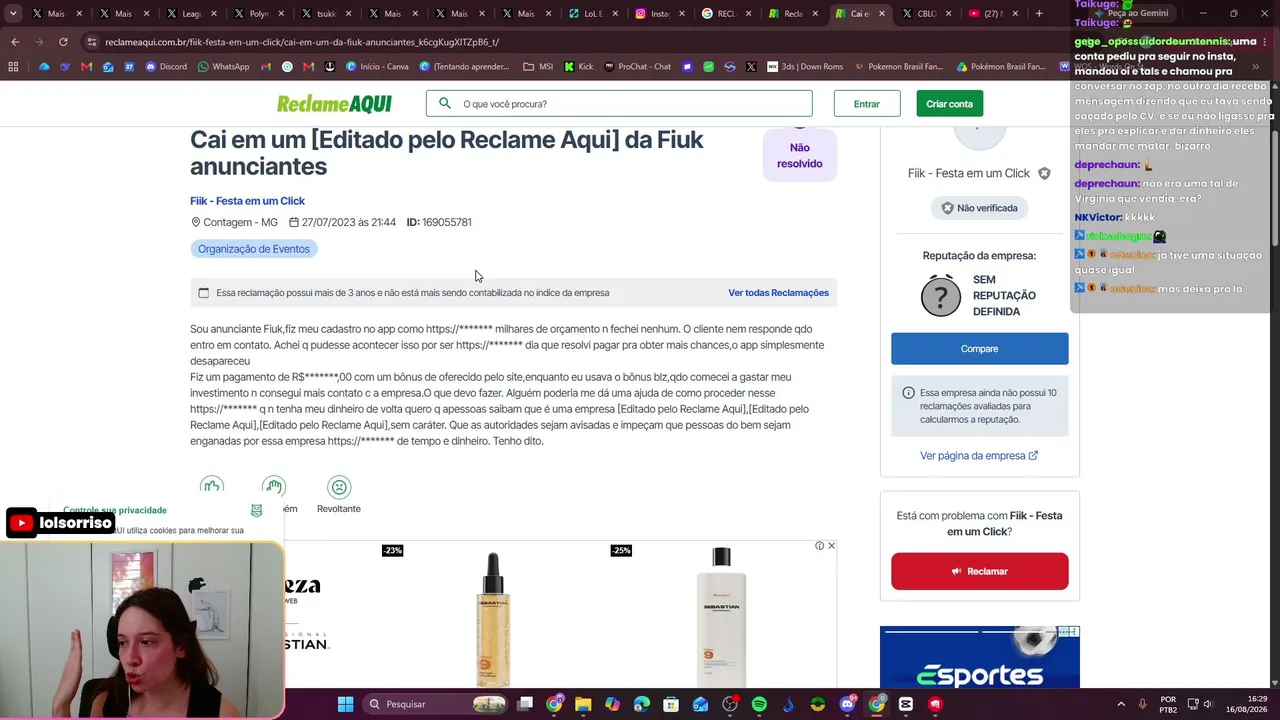Click the complaint ID 169055781
The height and width of the screenshot is (720, 1280).
(439, 222)
